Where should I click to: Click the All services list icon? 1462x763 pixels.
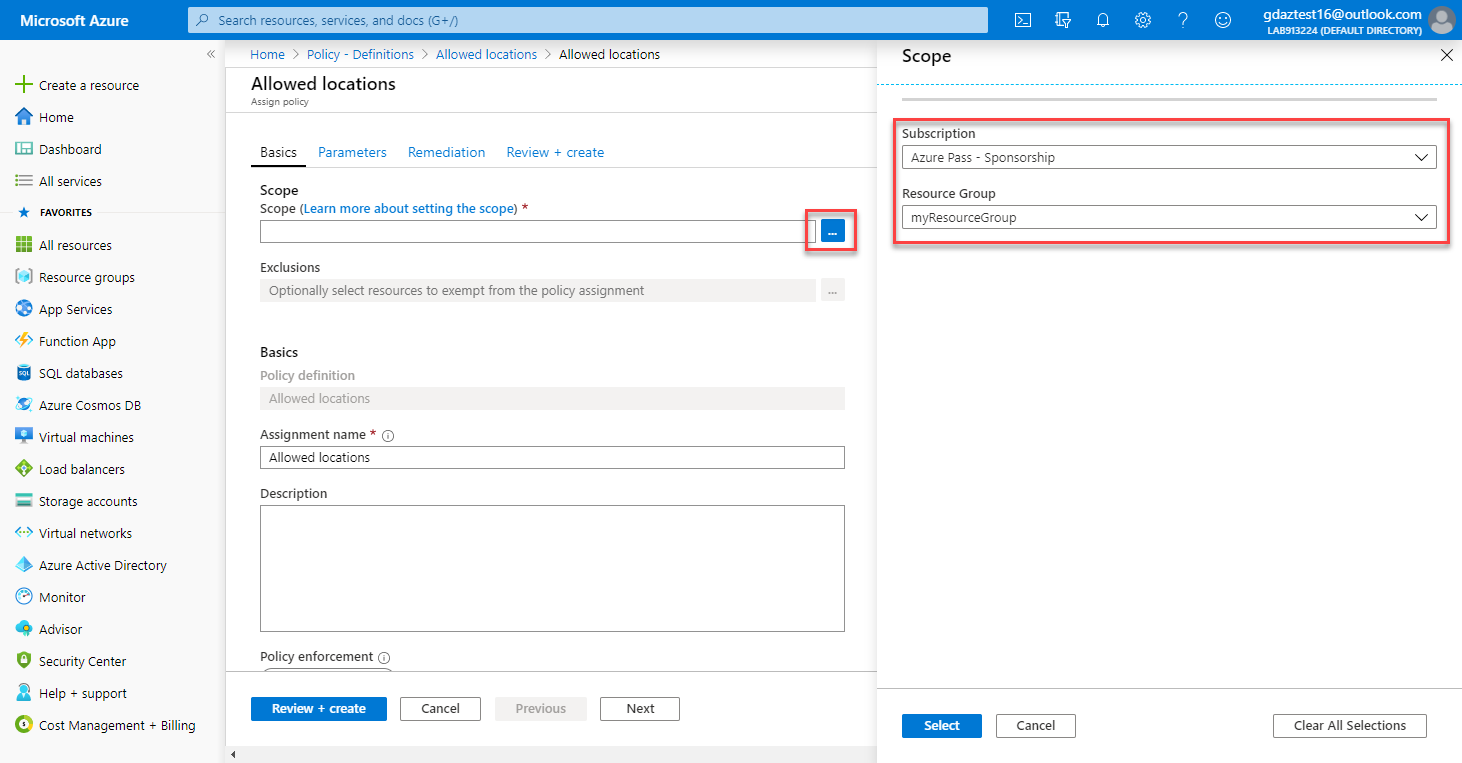coord(24,181)
